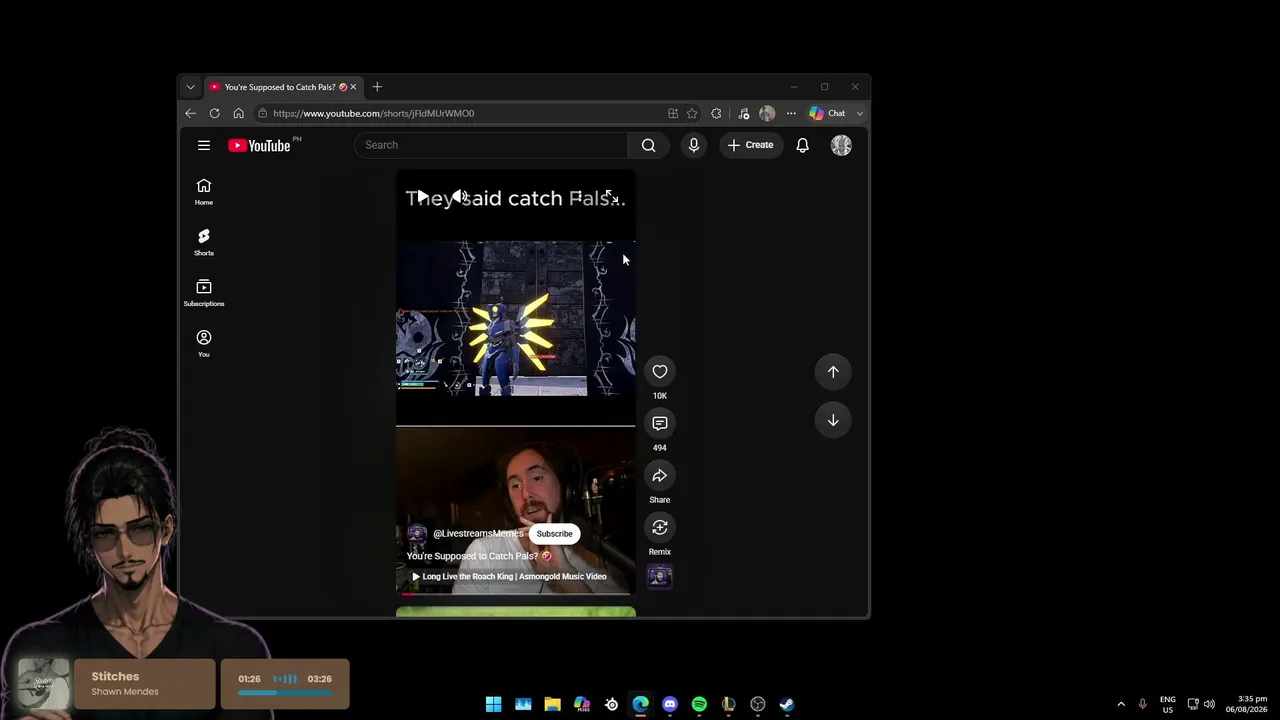Go to the previous Short with up arrow
The image size is (1280, 720).
click(833, 372)
